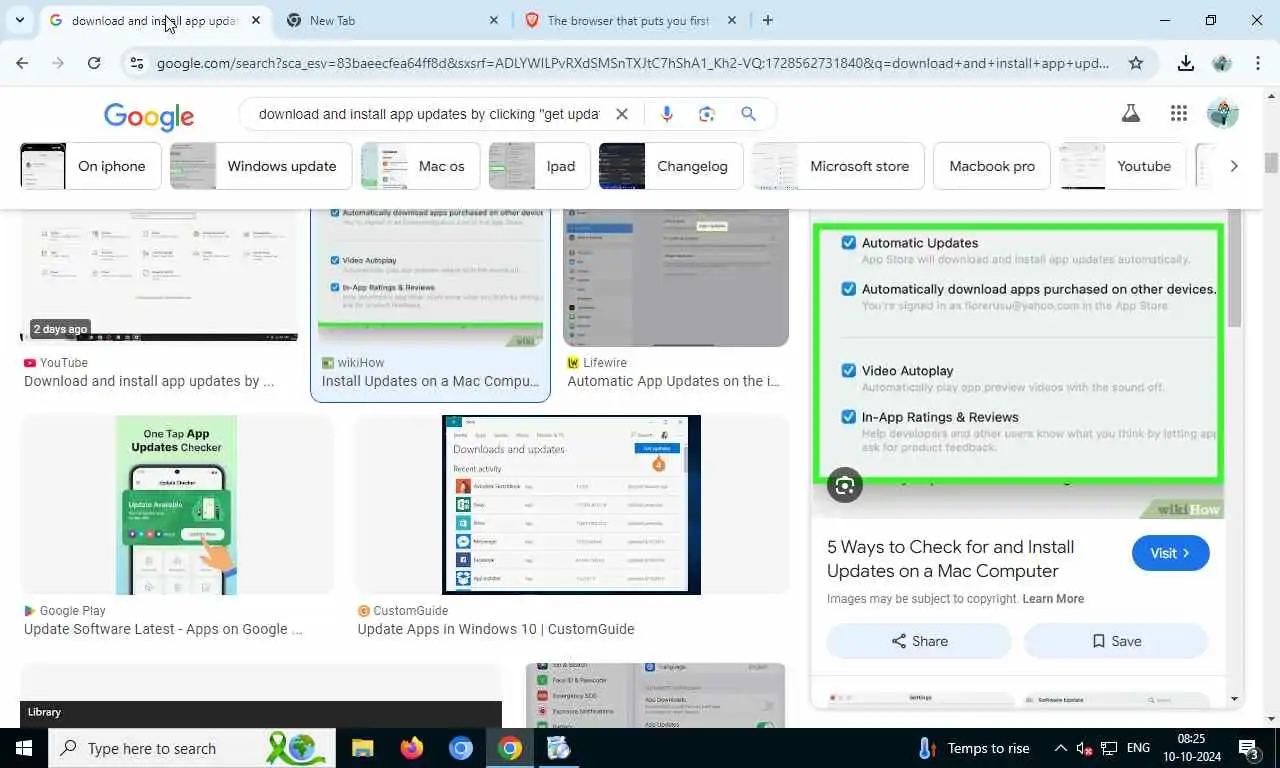This screenshot has height=768, width=1280.
Task: Open the Windows Start menu
Action: 24,748
